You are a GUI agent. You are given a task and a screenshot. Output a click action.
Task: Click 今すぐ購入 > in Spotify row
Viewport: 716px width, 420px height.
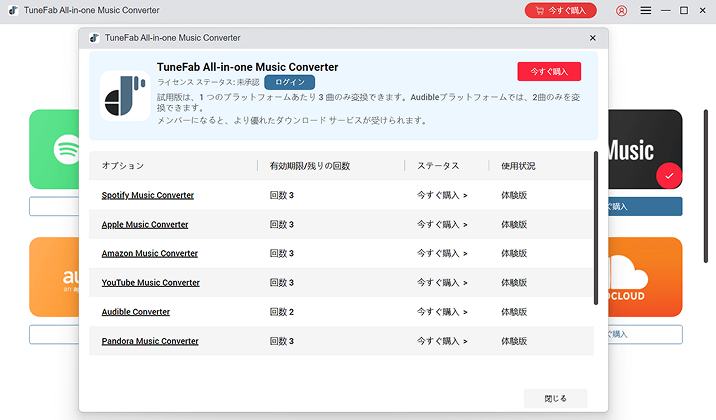tap(442, 195)
